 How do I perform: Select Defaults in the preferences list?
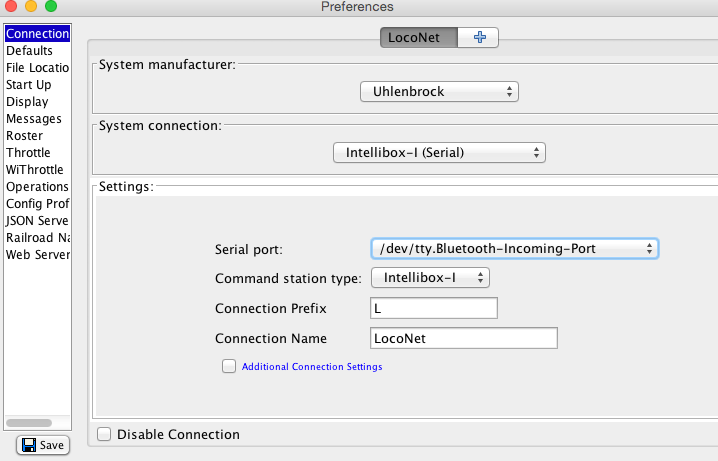tap(29, 51)
